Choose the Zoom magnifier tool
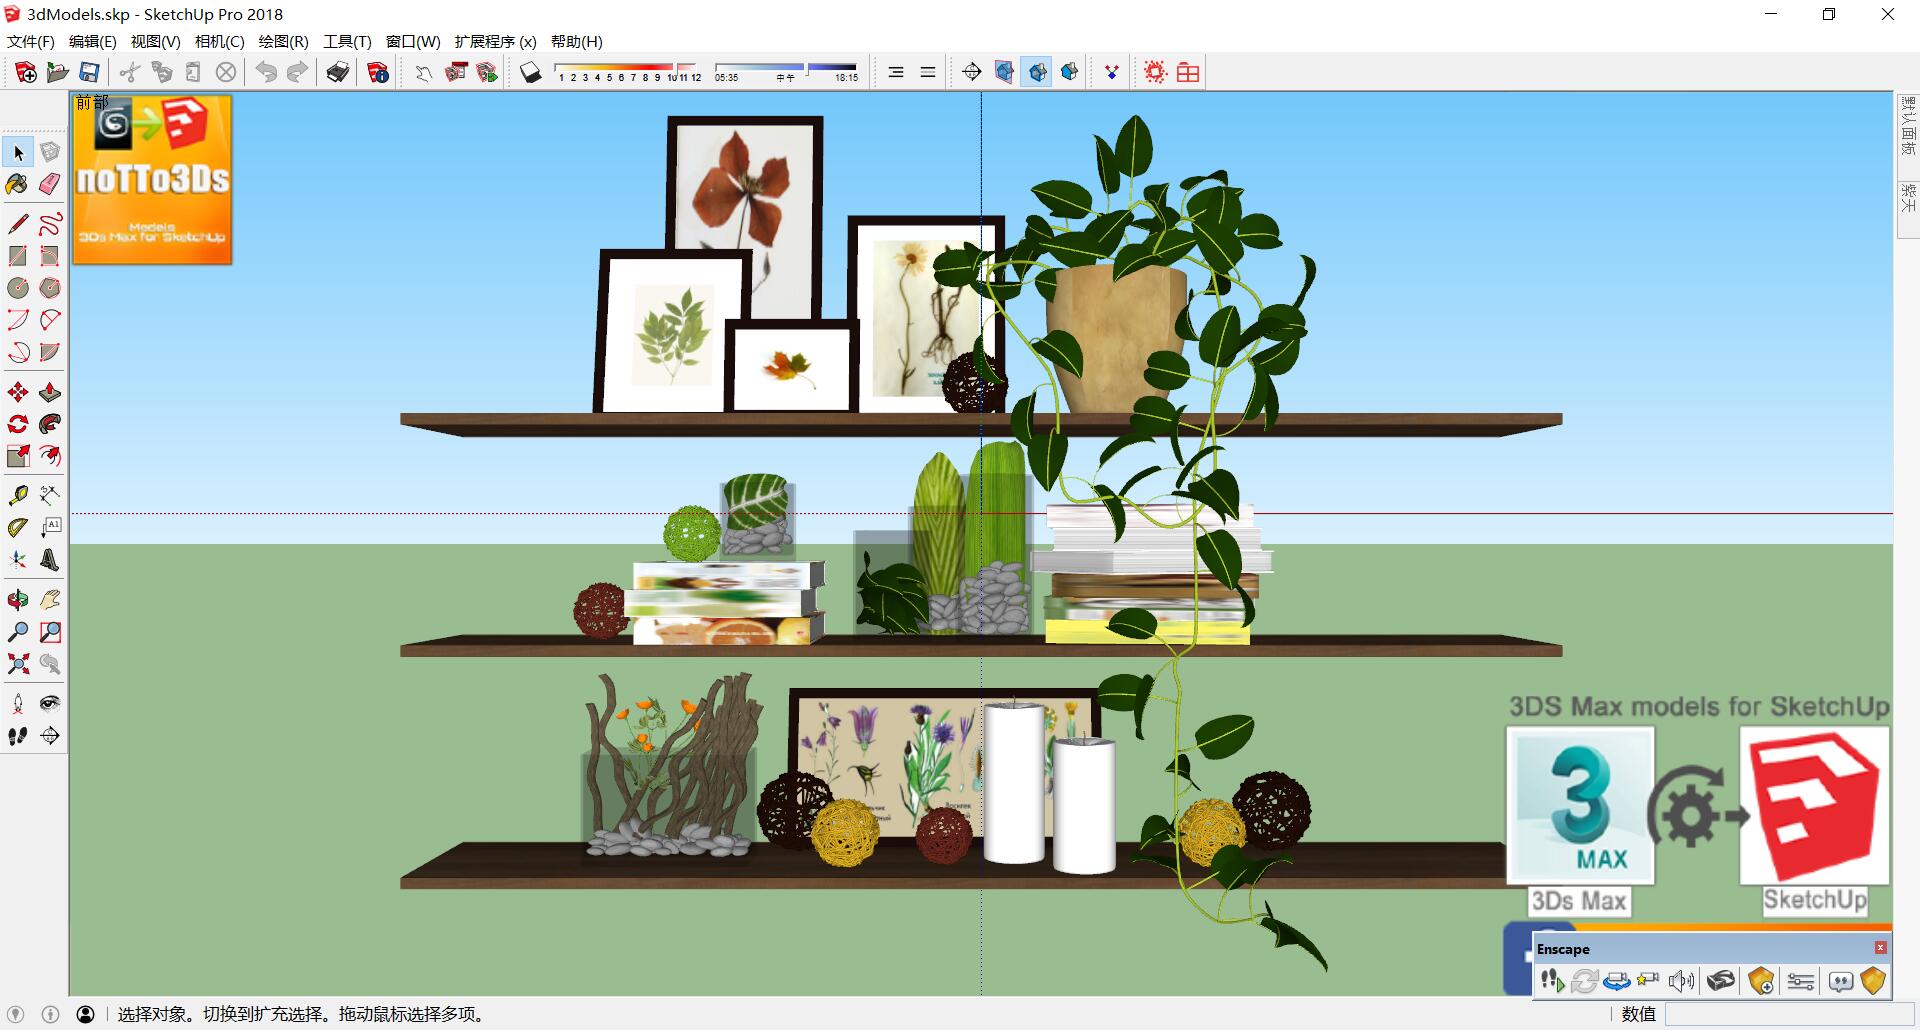The width and height of the screenshot is (1920, 1030). 18,632
